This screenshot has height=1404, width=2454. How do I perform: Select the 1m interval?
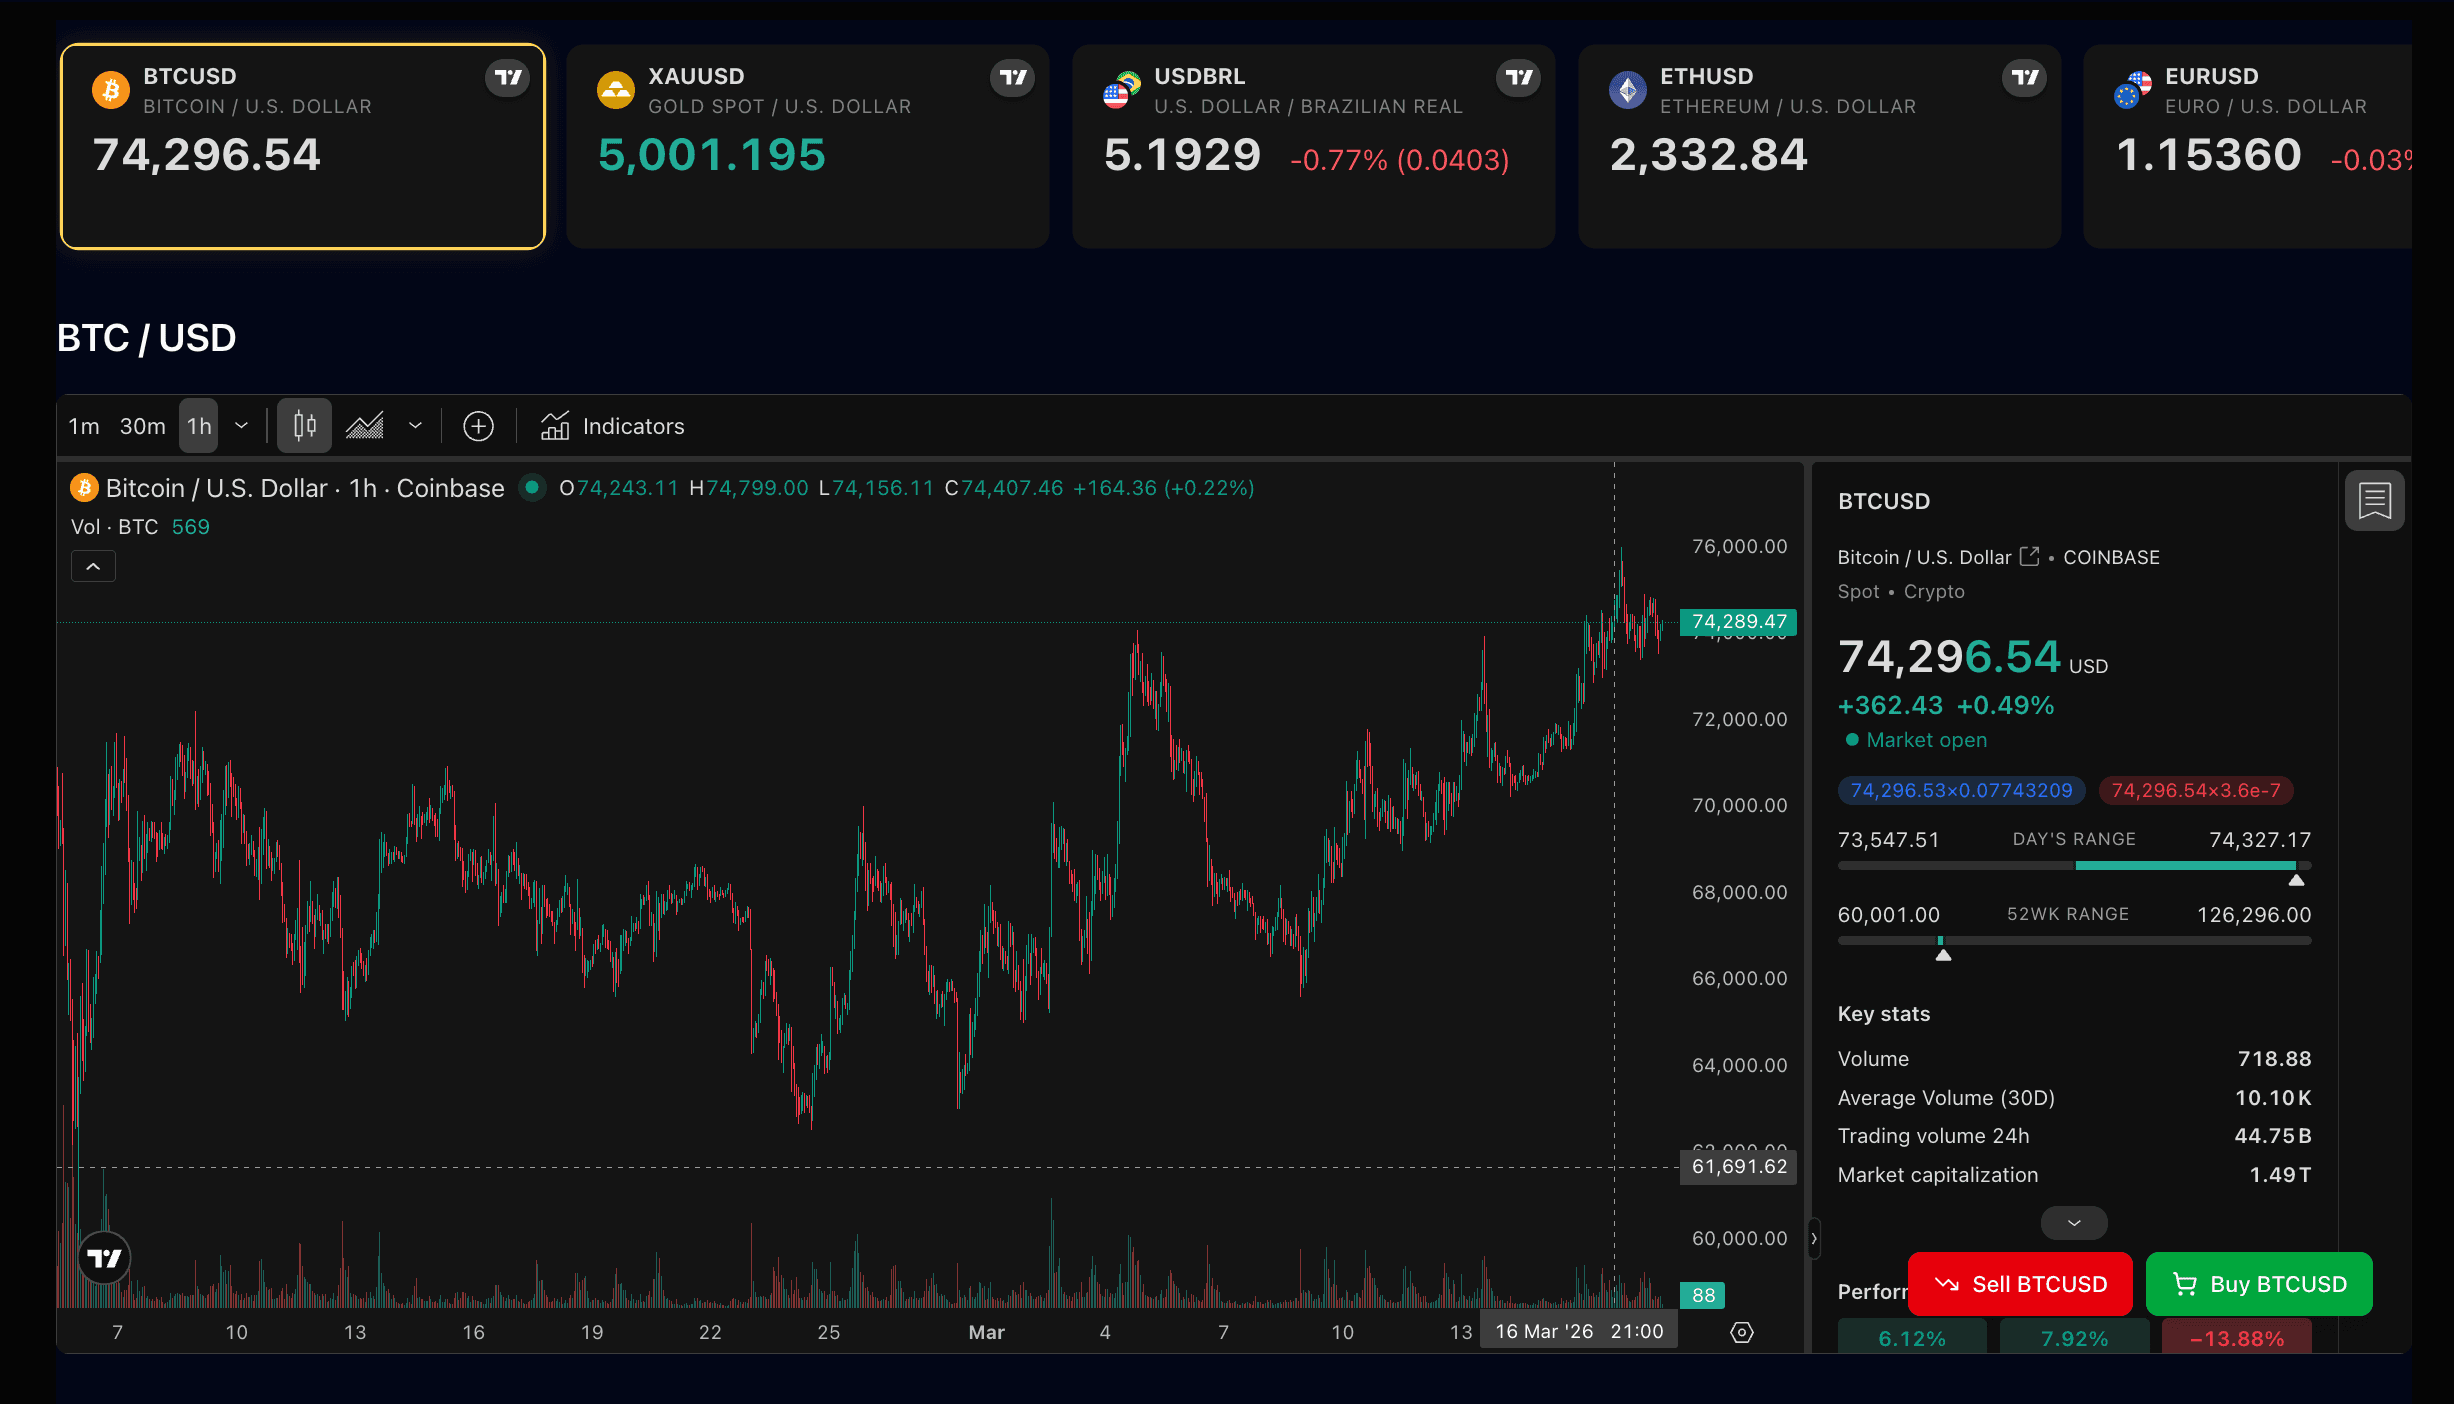point(84,425)
